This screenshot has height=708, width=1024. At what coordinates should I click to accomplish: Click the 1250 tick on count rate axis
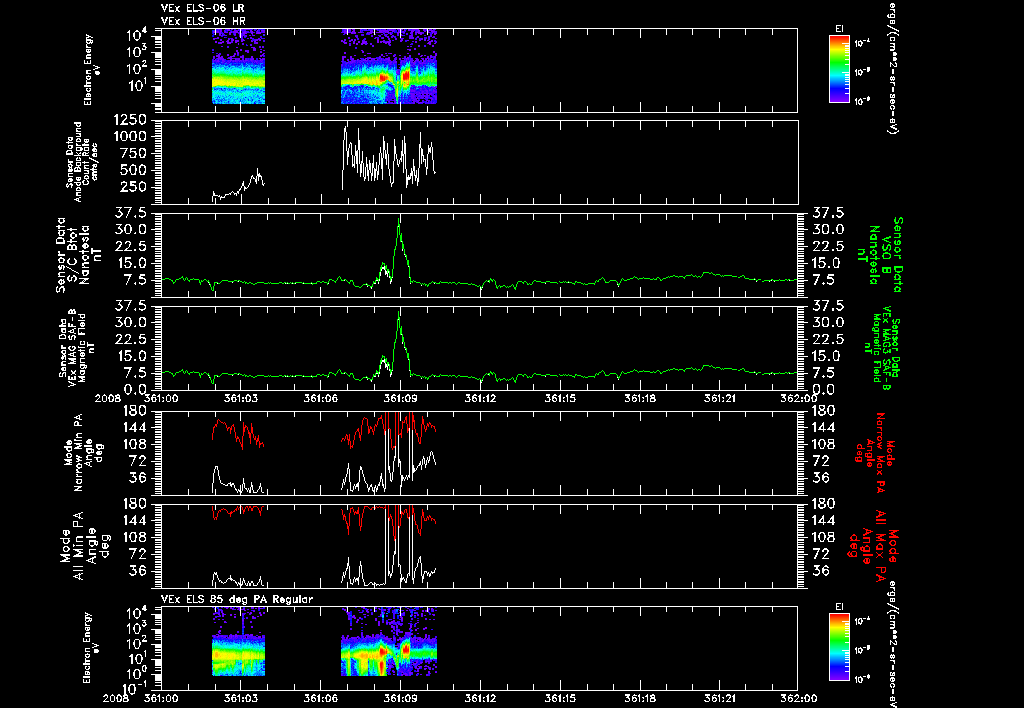click(x=131, y=120)
